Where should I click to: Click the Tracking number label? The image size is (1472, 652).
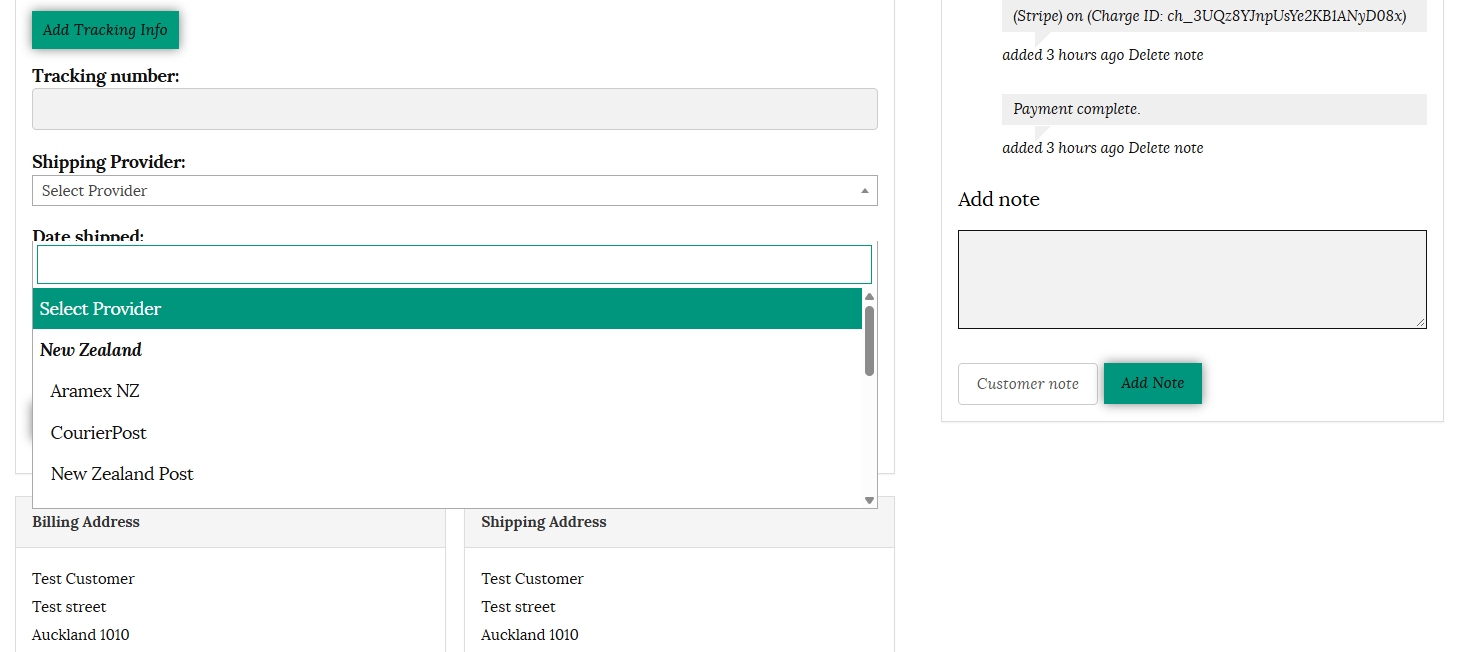[x=106, y=76]
